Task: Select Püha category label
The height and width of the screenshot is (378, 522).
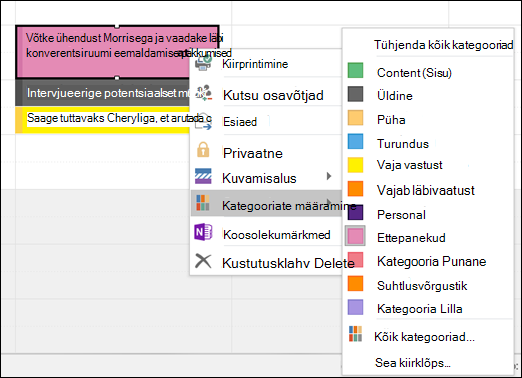Action: pos(391,120)
